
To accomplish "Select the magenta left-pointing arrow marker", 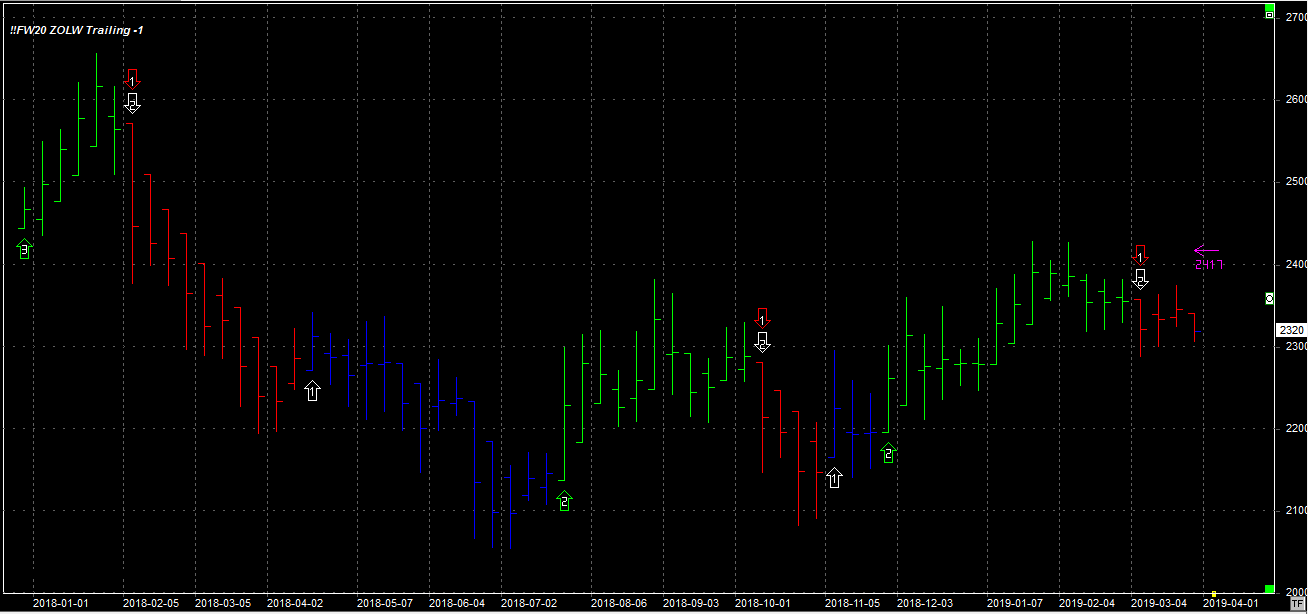I will point(1206,251).
